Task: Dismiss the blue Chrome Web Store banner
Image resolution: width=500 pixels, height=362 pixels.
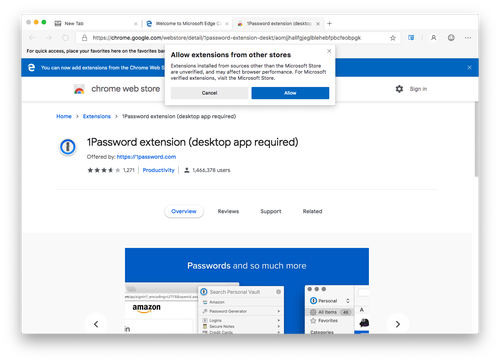Action: [x=469, y=67]
